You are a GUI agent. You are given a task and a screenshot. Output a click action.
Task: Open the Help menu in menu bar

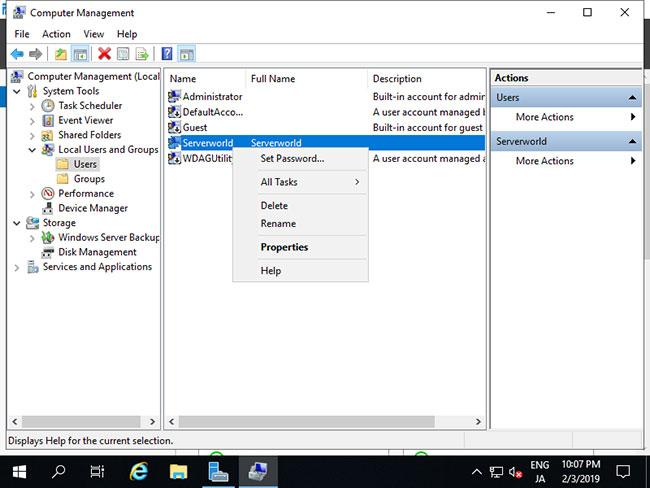127,34
